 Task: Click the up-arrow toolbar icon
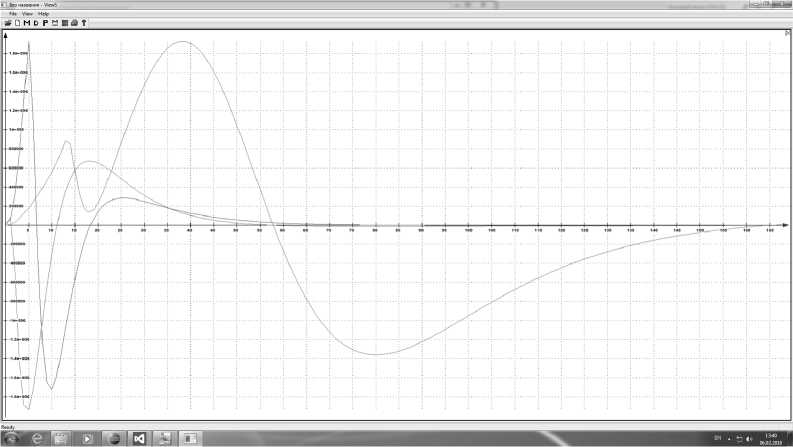tap(84, 23)
